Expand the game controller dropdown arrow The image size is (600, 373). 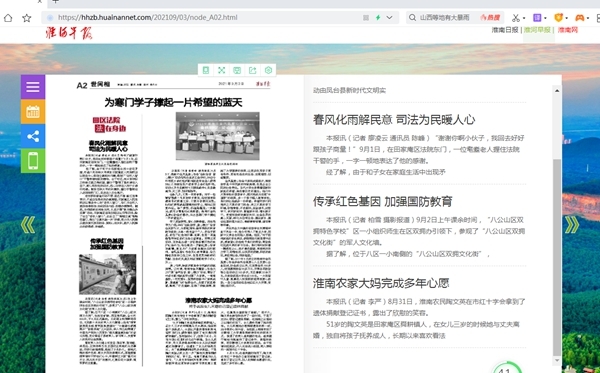click(588, 18)
